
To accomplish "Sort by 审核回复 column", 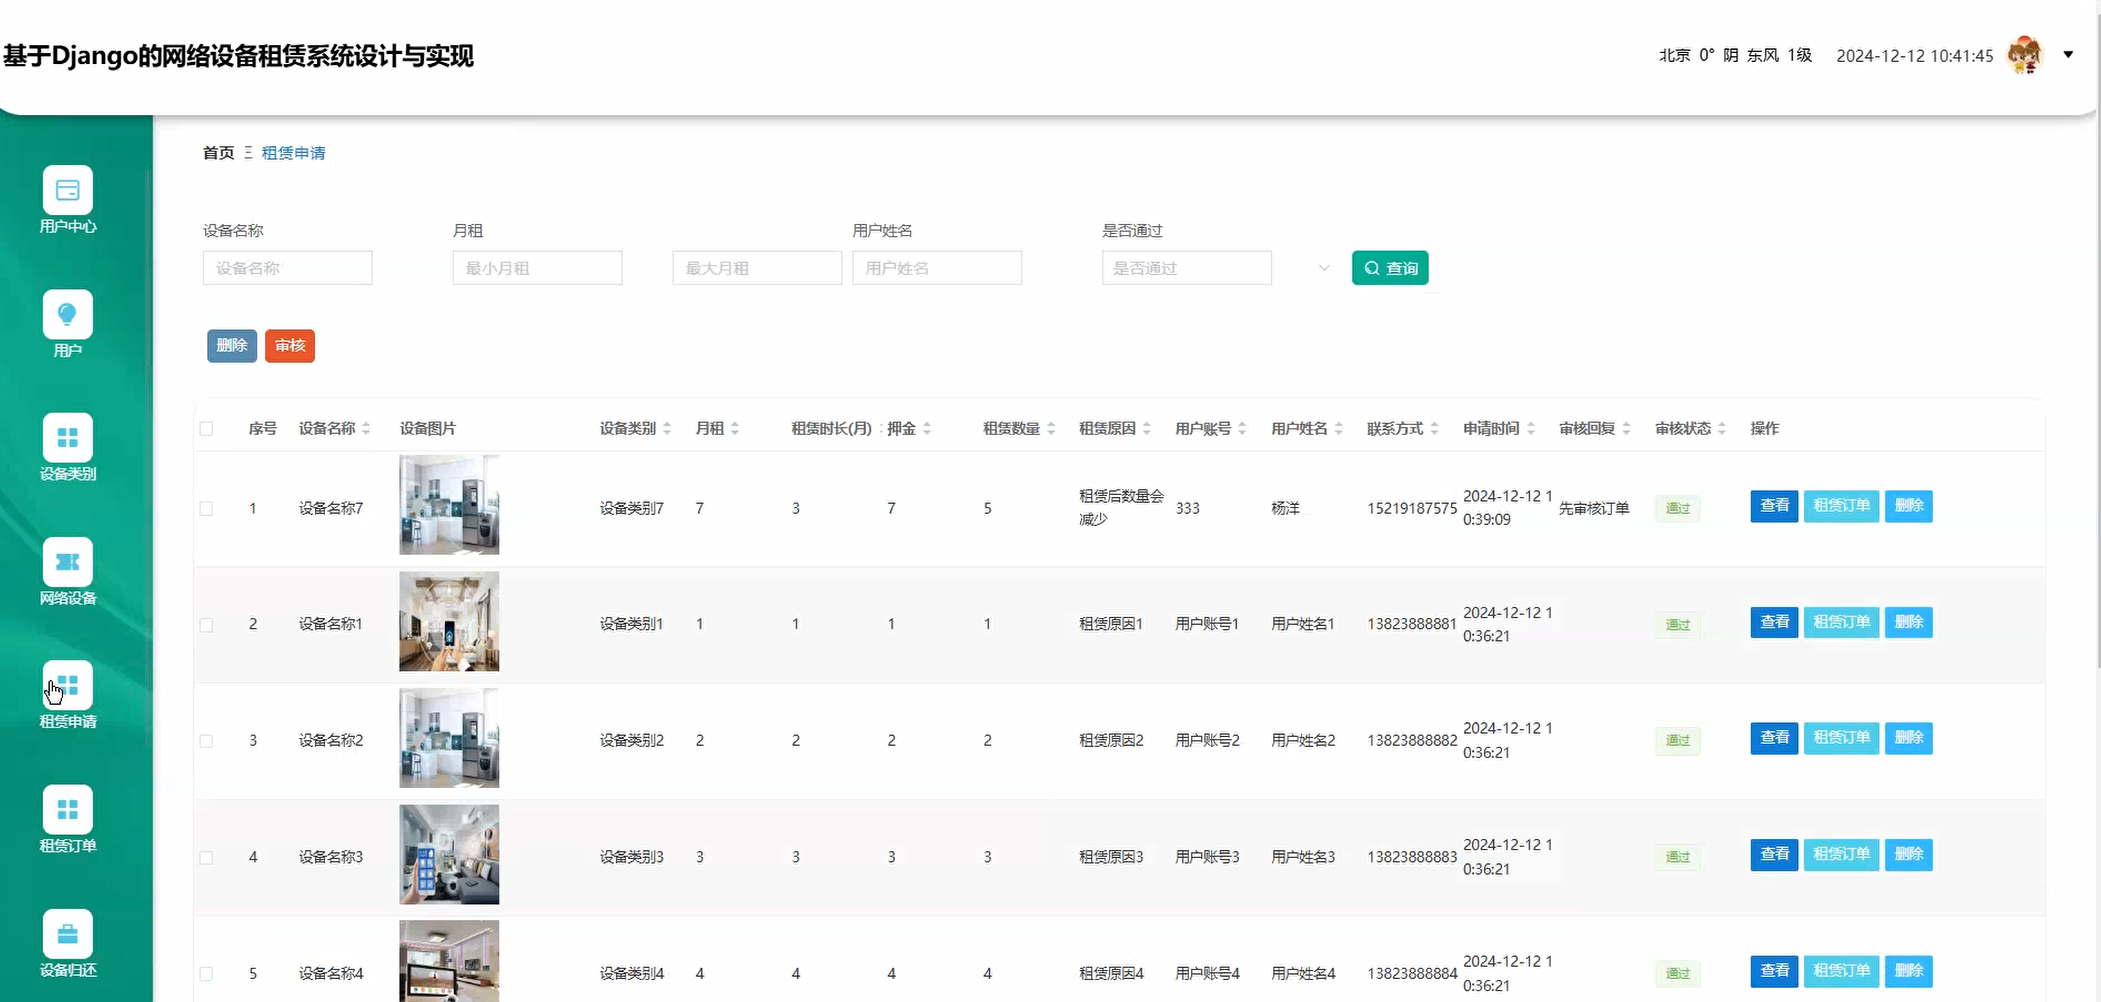I will tap(1626, 428).
